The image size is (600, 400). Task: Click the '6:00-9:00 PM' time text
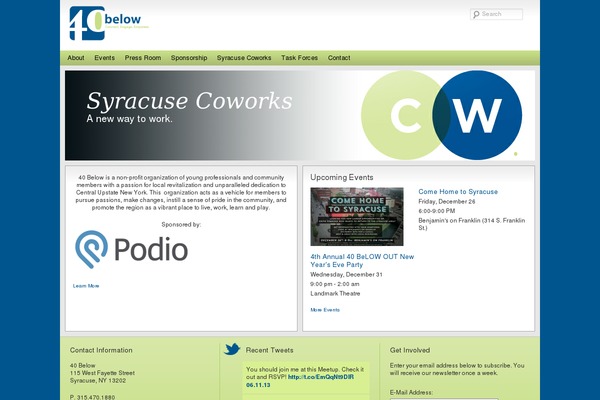(x=437, y=211)
